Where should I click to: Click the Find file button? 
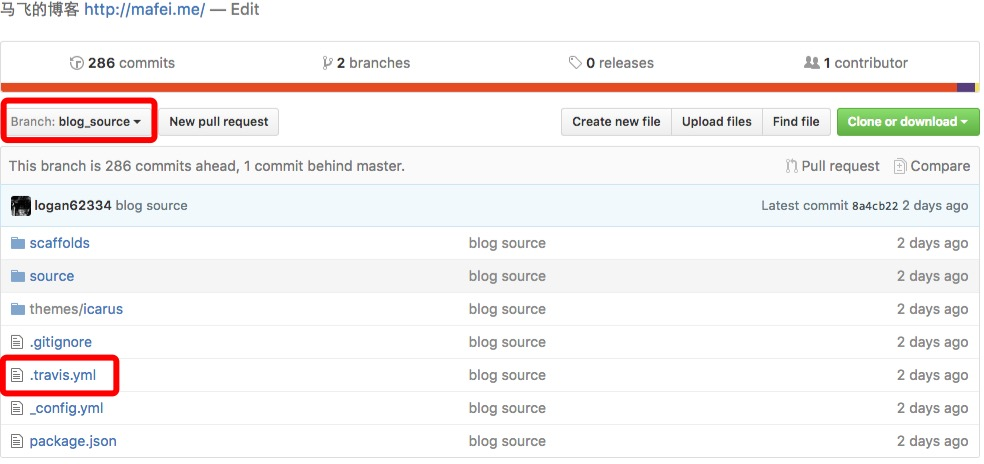click(796, 122)
